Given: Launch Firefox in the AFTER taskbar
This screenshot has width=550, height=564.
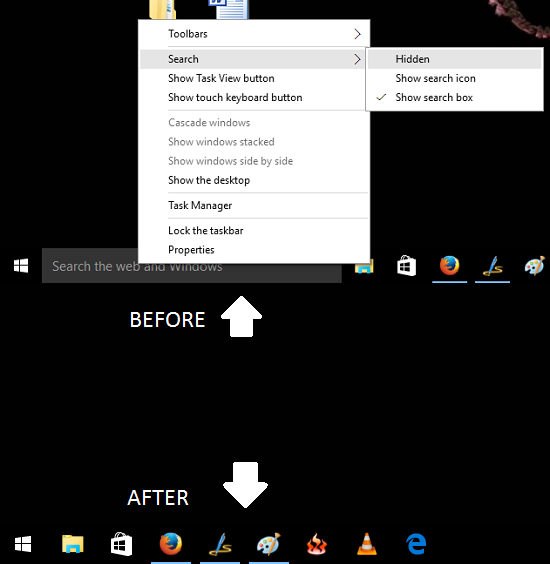Looking at the screenshot, I should pyautogui.click(x=171, y=543).
